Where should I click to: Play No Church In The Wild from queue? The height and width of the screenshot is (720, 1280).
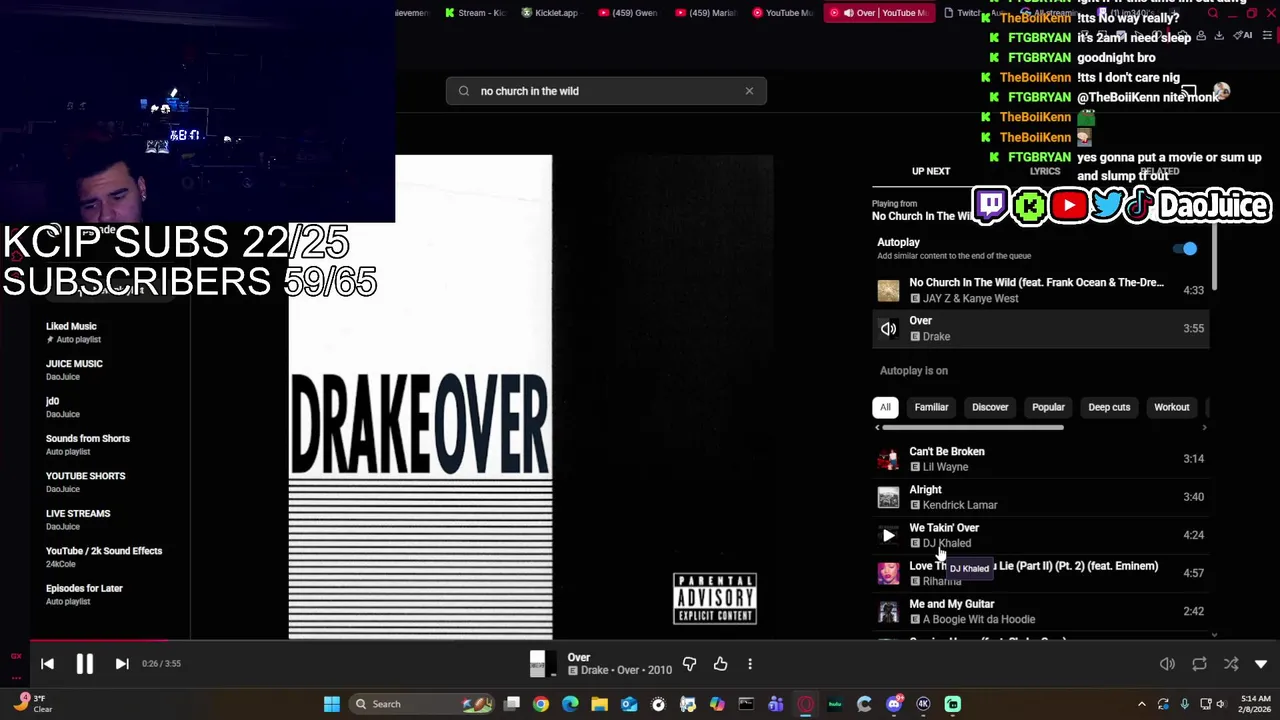[x=1040, y=290]
